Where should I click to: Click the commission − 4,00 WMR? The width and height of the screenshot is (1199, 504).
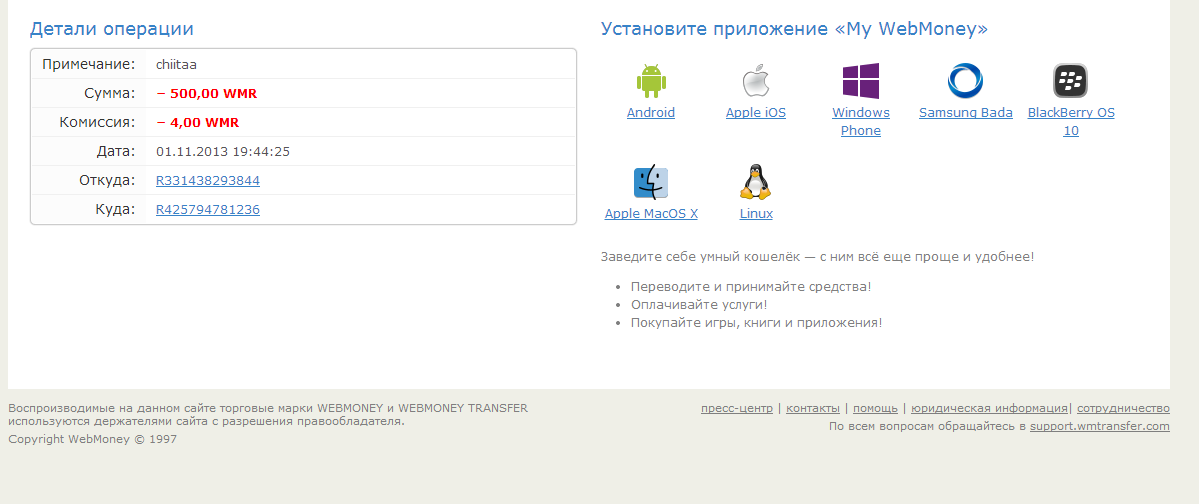point(197,122)
